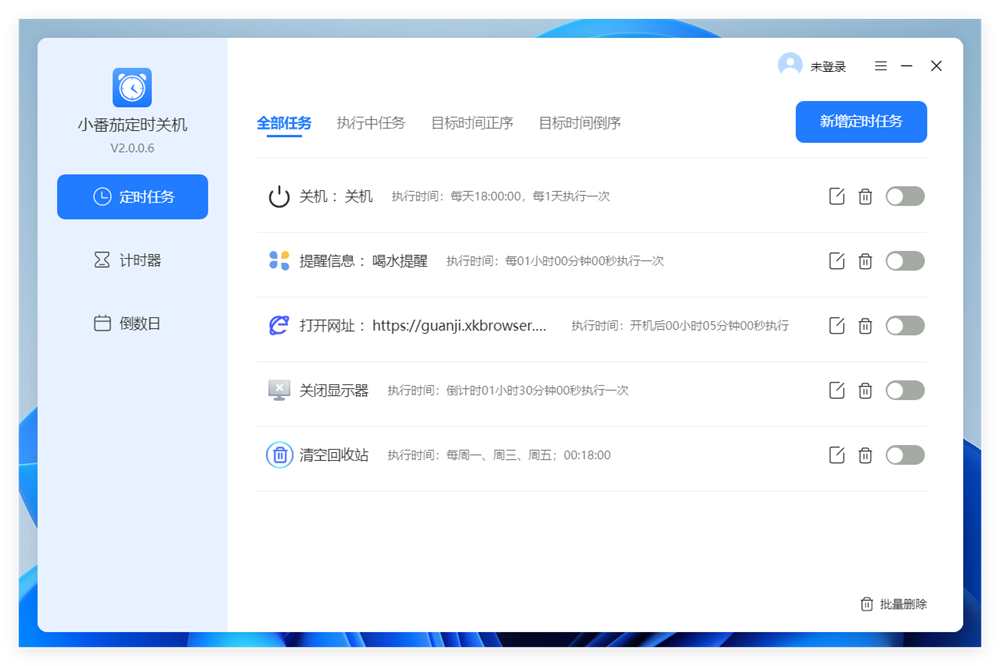Edit the 清空回收站 task
The height and width of the screenshot is (666, 1000).
[x=837, y=455]
